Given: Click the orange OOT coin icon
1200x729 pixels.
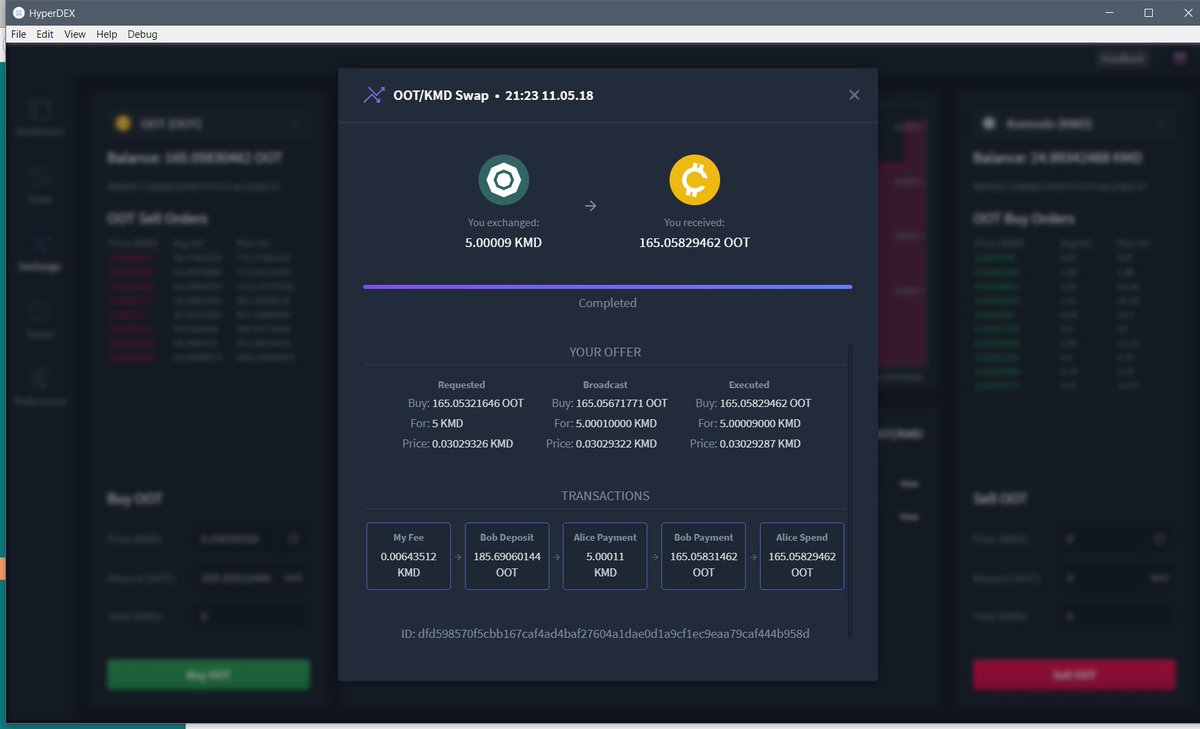Looking at the screenshot, I should [x=695, y=180].
